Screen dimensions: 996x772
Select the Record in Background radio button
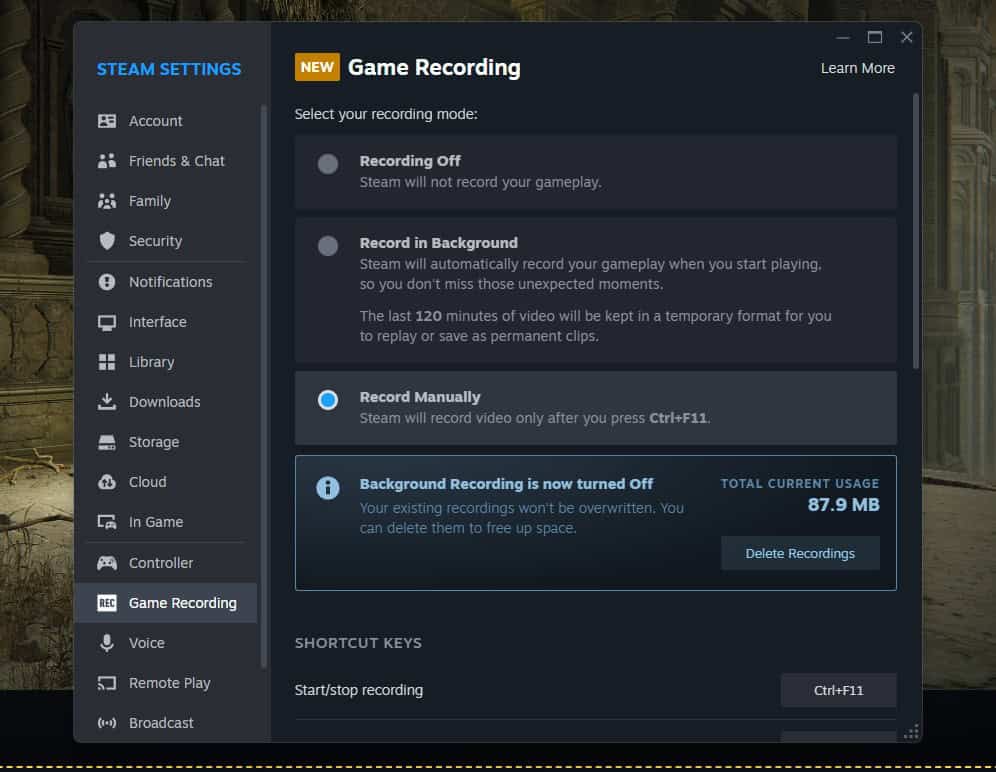(328, 246)
